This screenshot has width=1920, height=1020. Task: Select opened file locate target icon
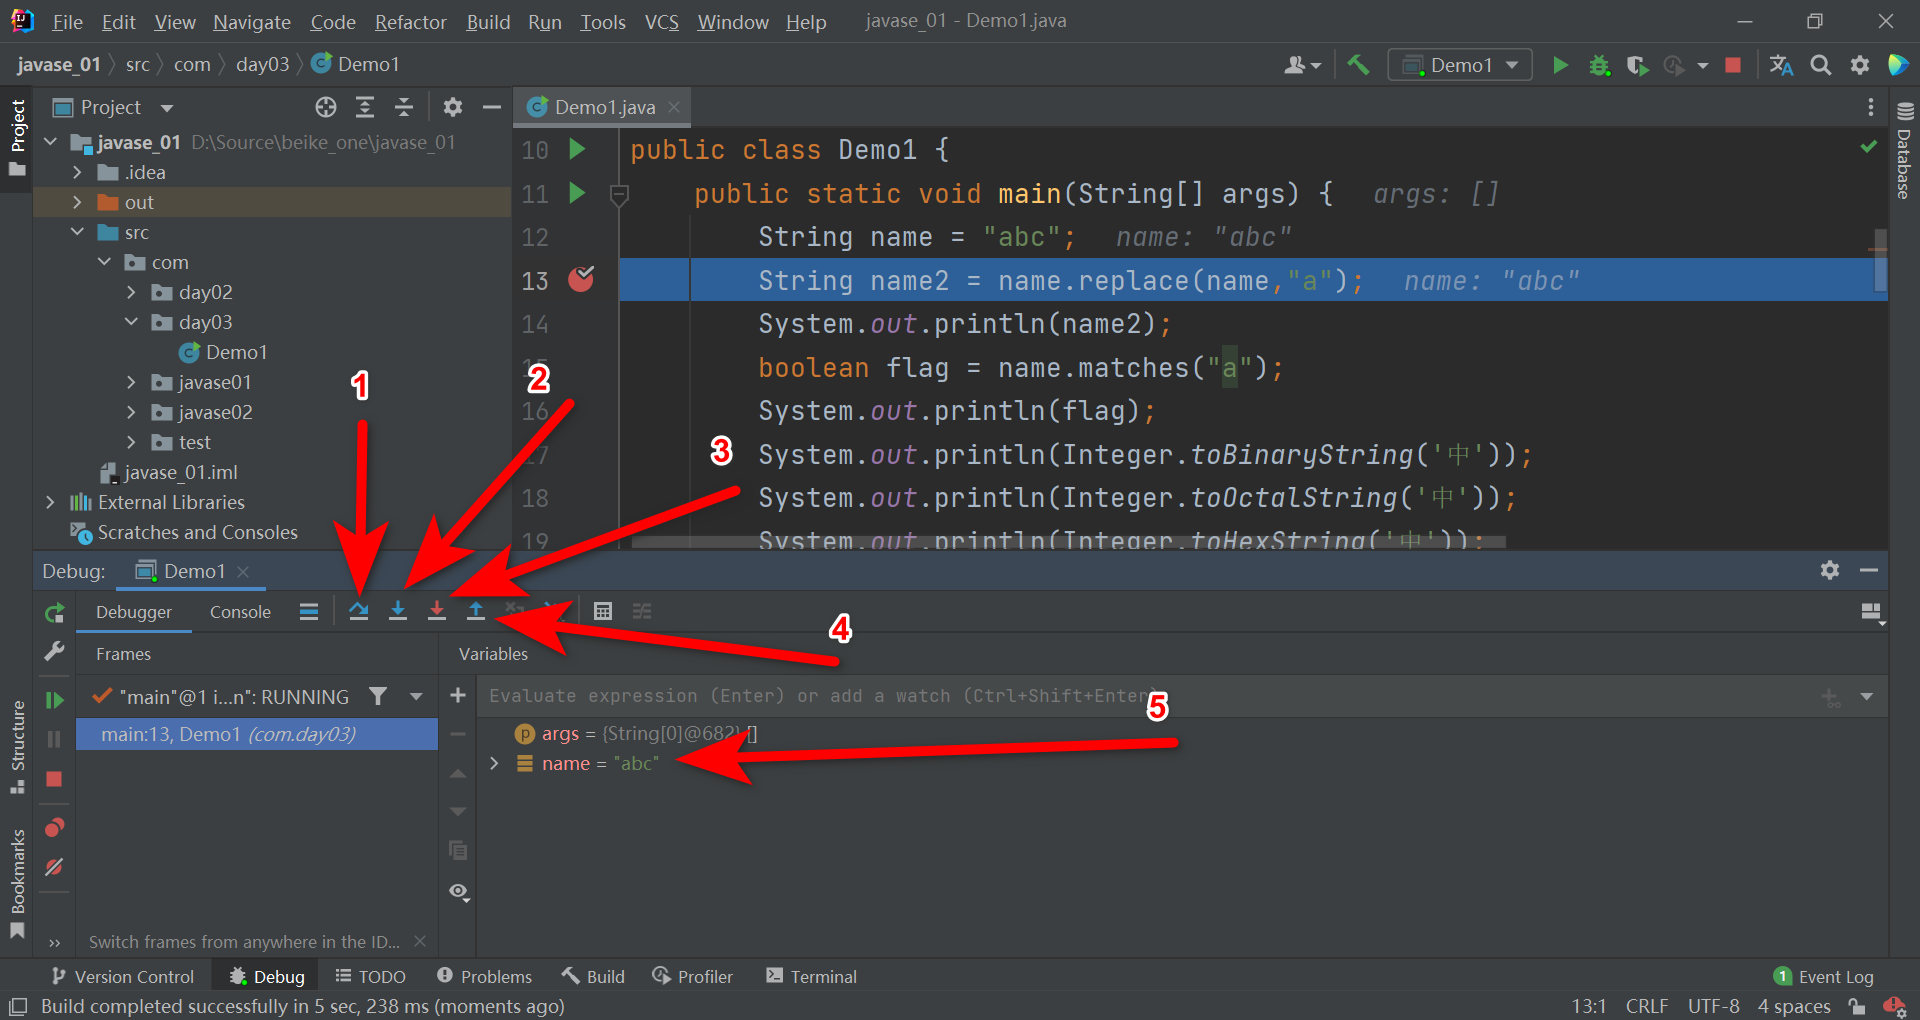[326, 107]
